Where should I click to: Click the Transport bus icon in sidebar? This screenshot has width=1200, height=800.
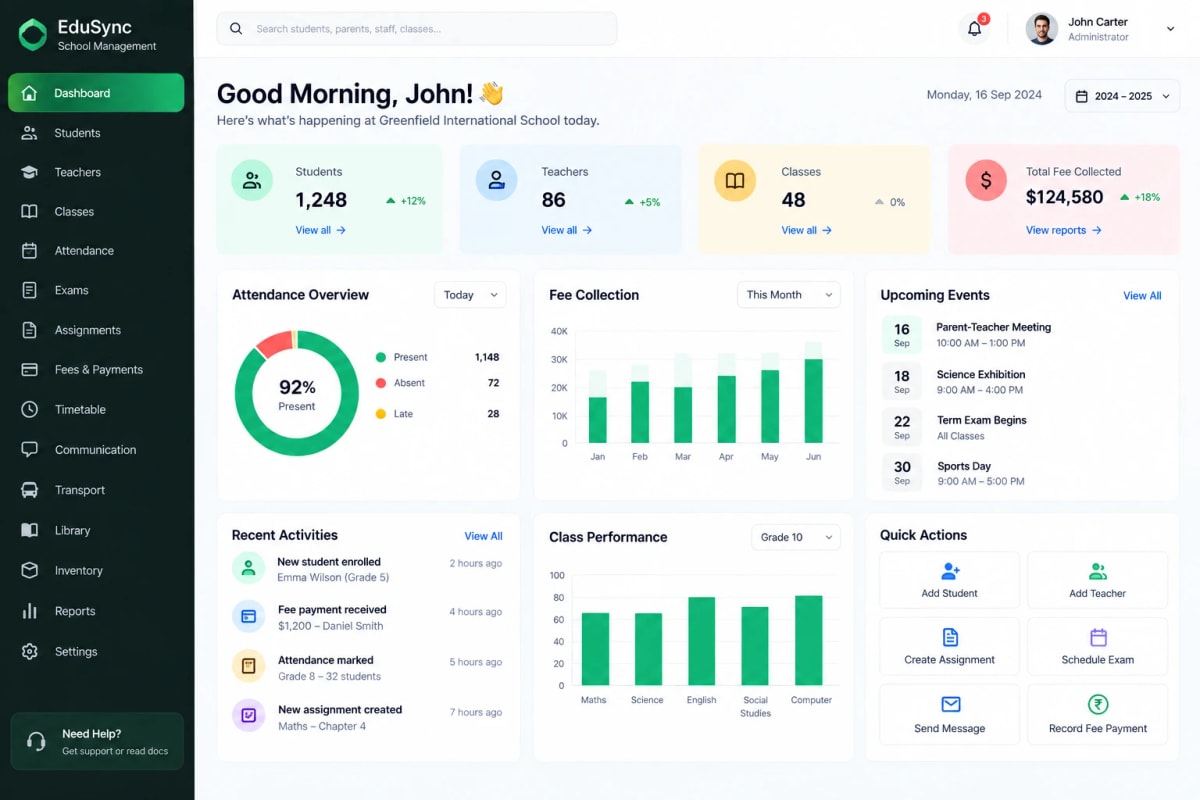pyautogui.click(x=30, y=490)
